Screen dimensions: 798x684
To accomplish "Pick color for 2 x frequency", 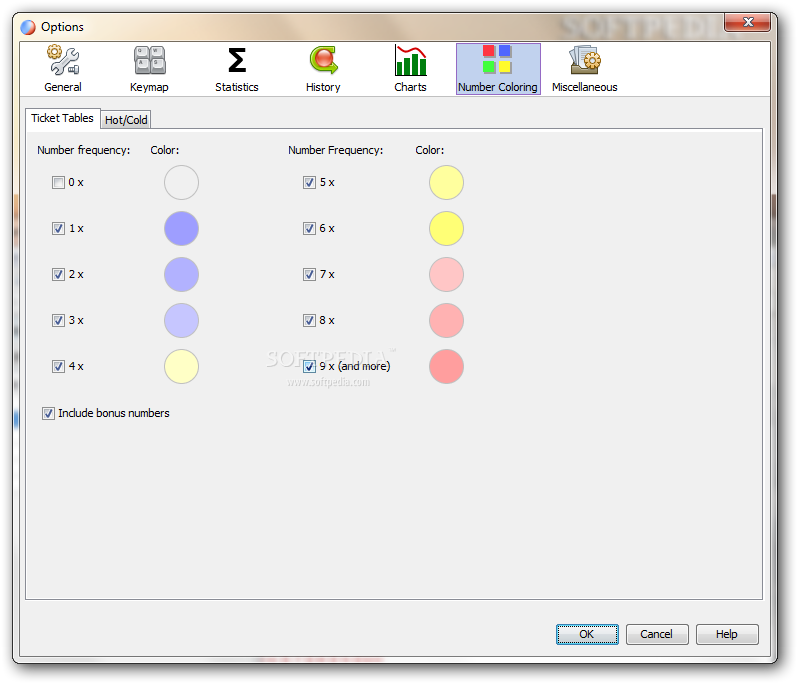I will 181,274.
